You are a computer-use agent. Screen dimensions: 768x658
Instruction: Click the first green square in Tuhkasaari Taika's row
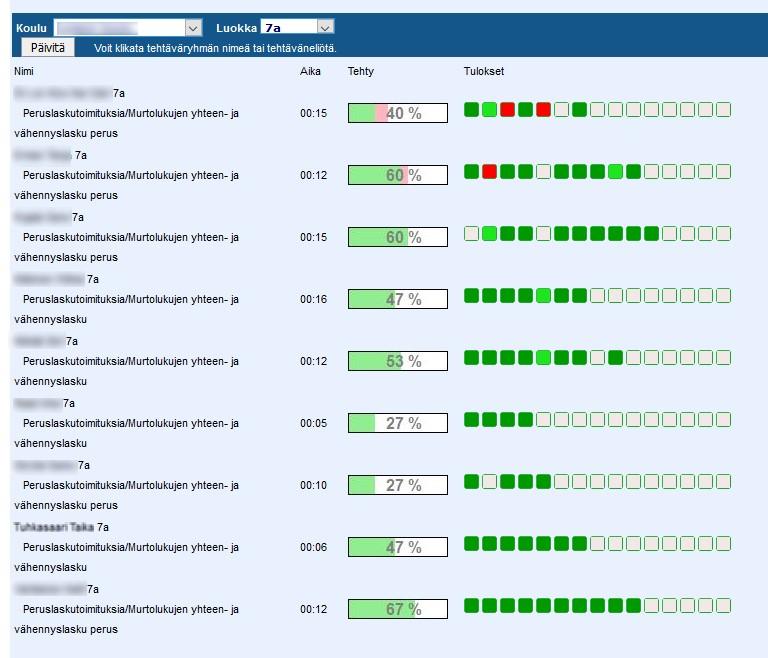click(x=471, y=544)
